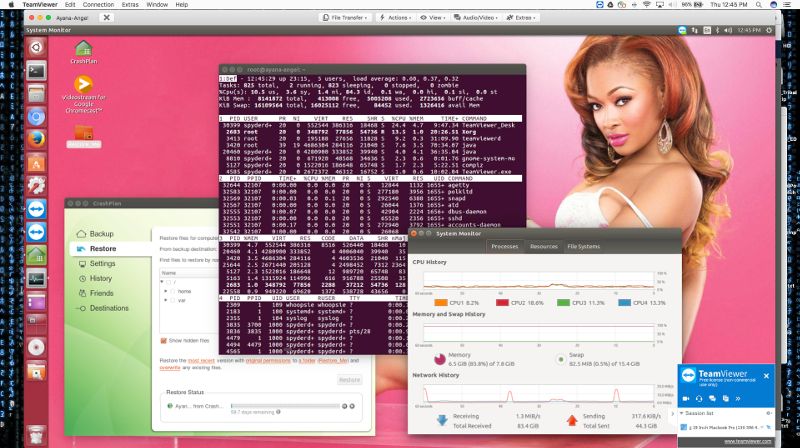Open the File Transfer dropdown
Screen dimensions: 800x448
pos(345,17)
